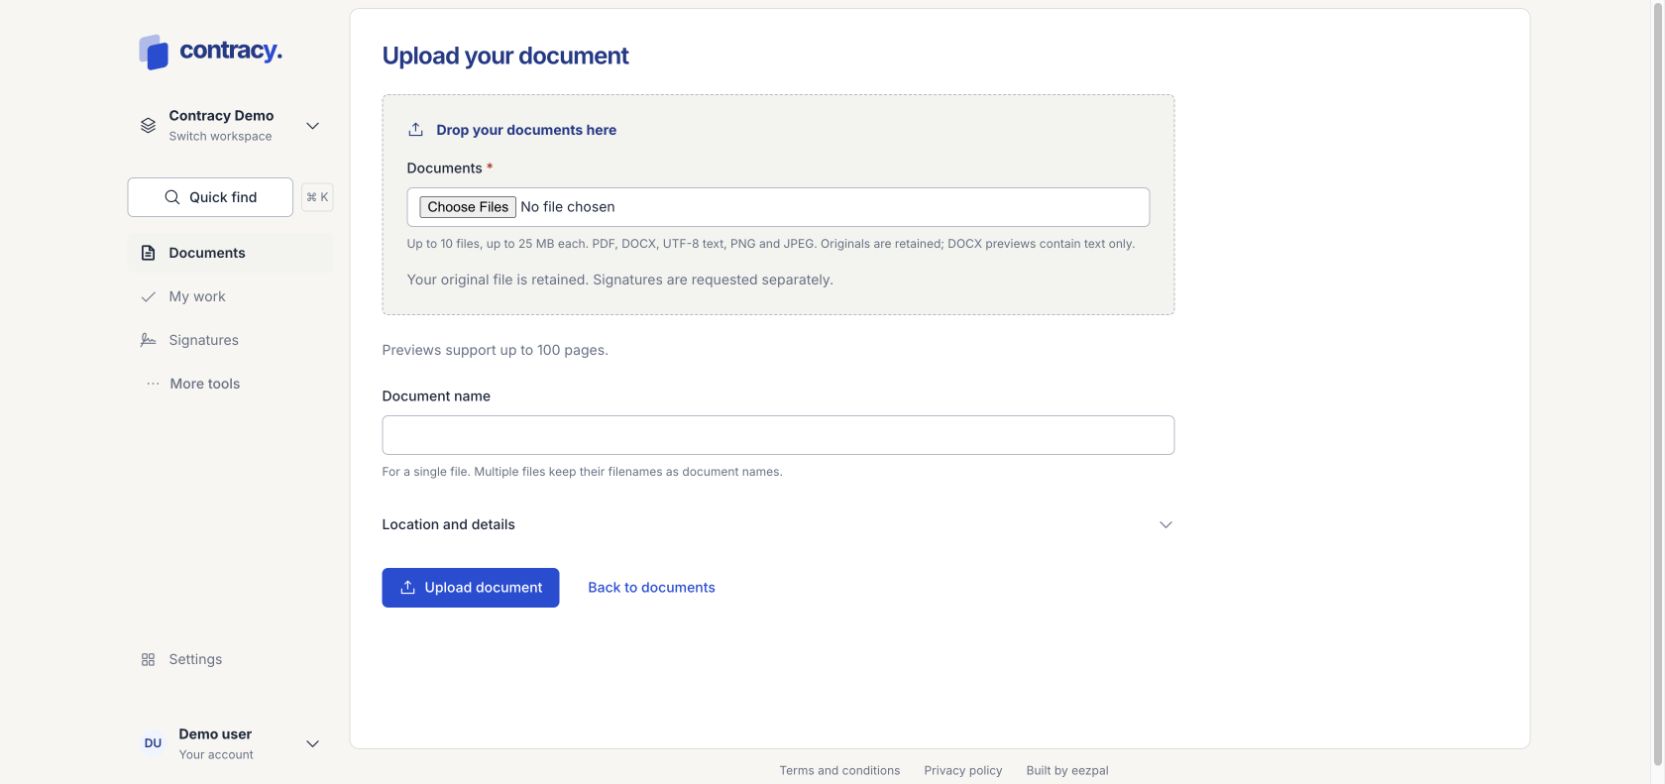1665x784 pixels.
Task: Click the Upload document button
Action: click(470, 588)
